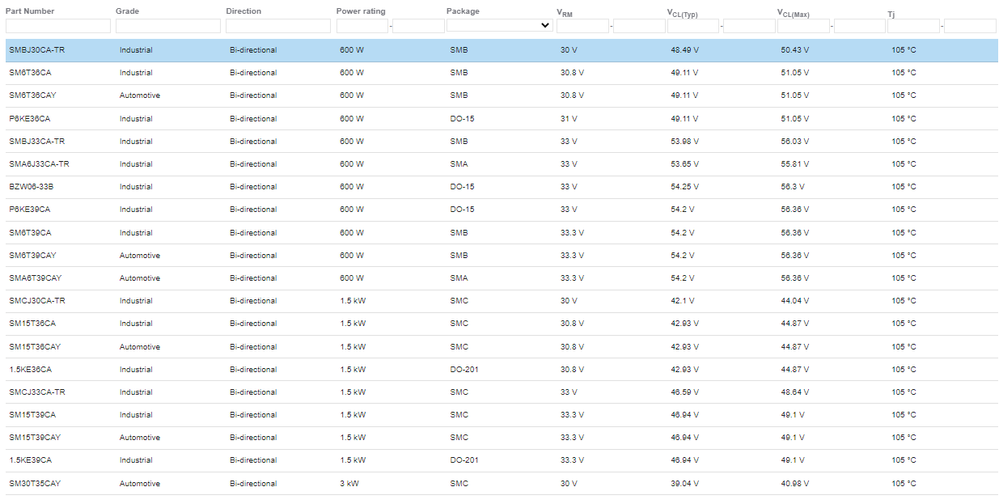
Task: Select part number SMA6J33CA-TR
Action: point(40,164)
